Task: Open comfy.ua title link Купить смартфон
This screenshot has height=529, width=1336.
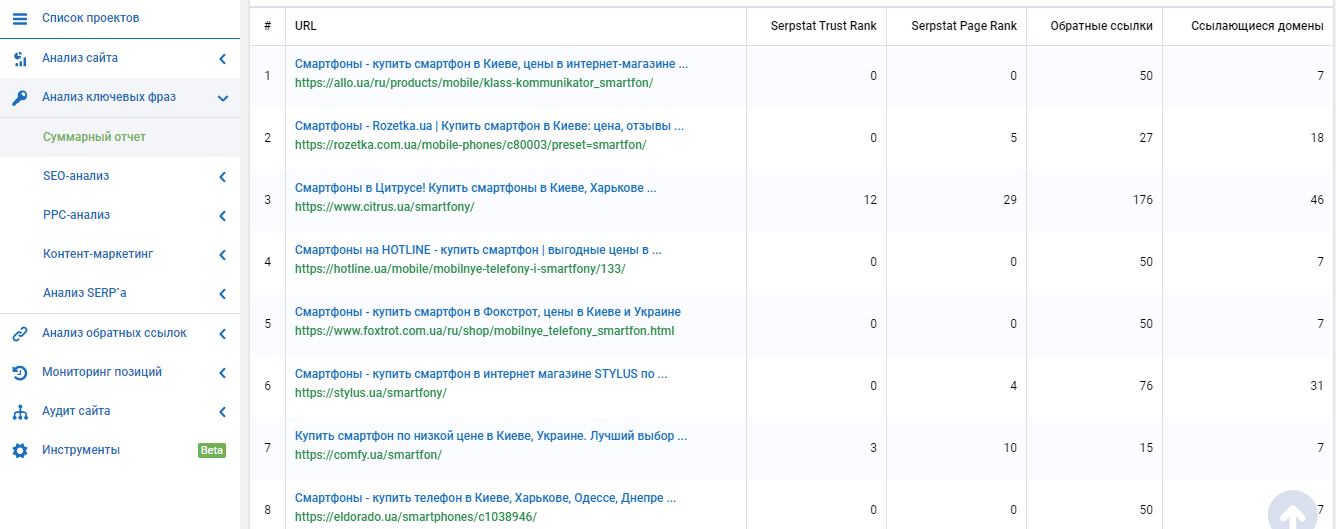Action: [491, 436]
